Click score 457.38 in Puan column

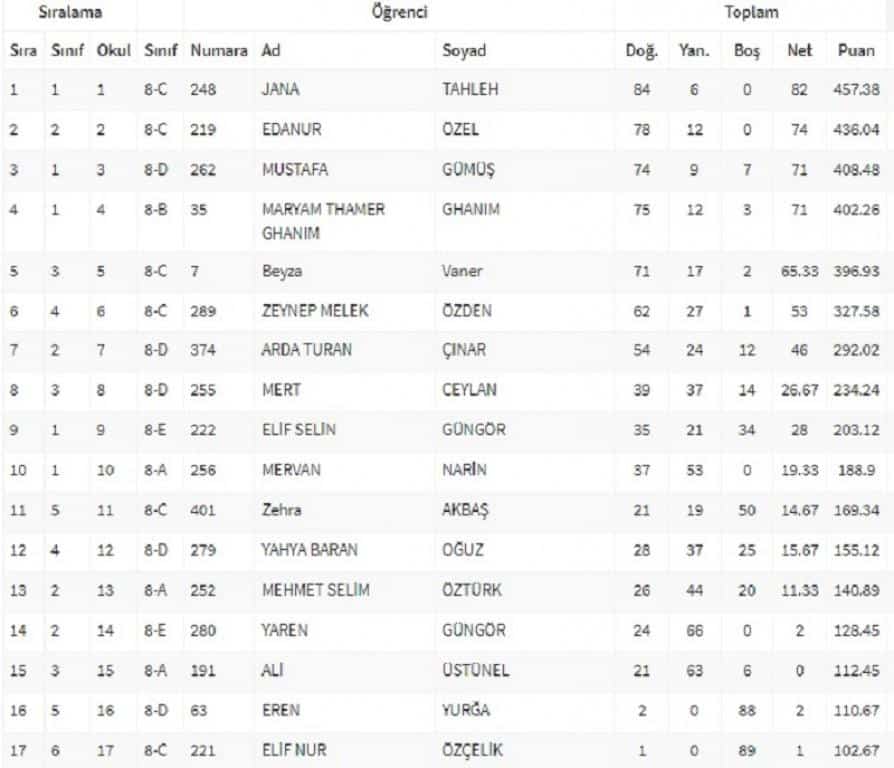click(x=856, y=90)
